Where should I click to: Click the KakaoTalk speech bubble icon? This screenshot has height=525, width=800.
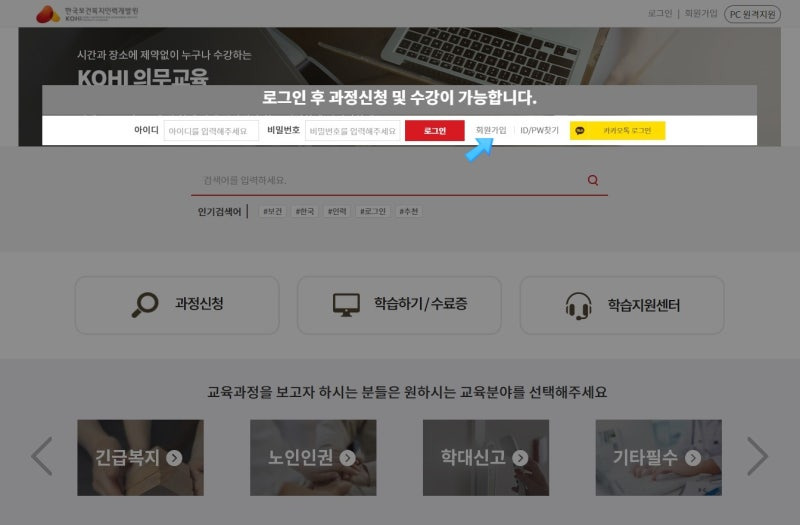tap(580, 131)
